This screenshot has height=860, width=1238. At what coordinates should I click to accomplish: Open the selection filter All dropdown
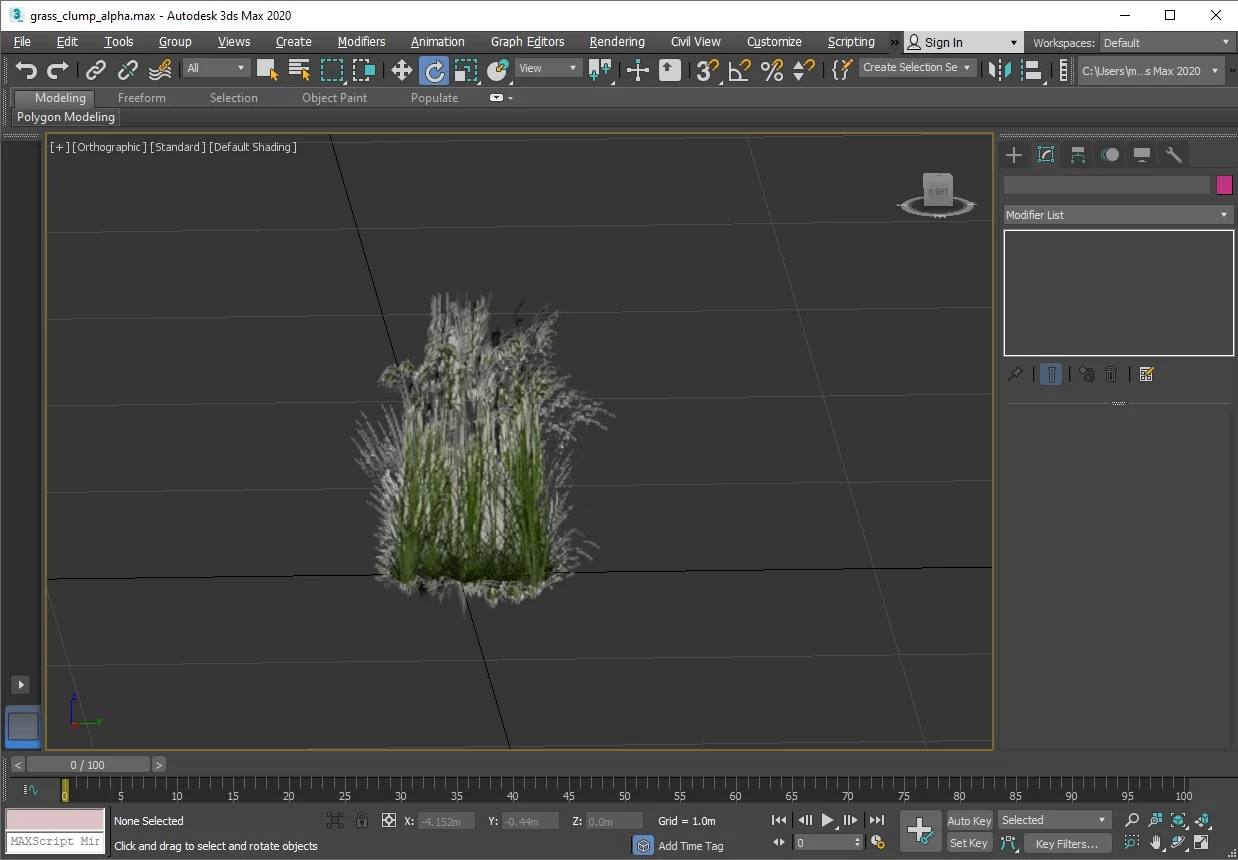[216, 68]
